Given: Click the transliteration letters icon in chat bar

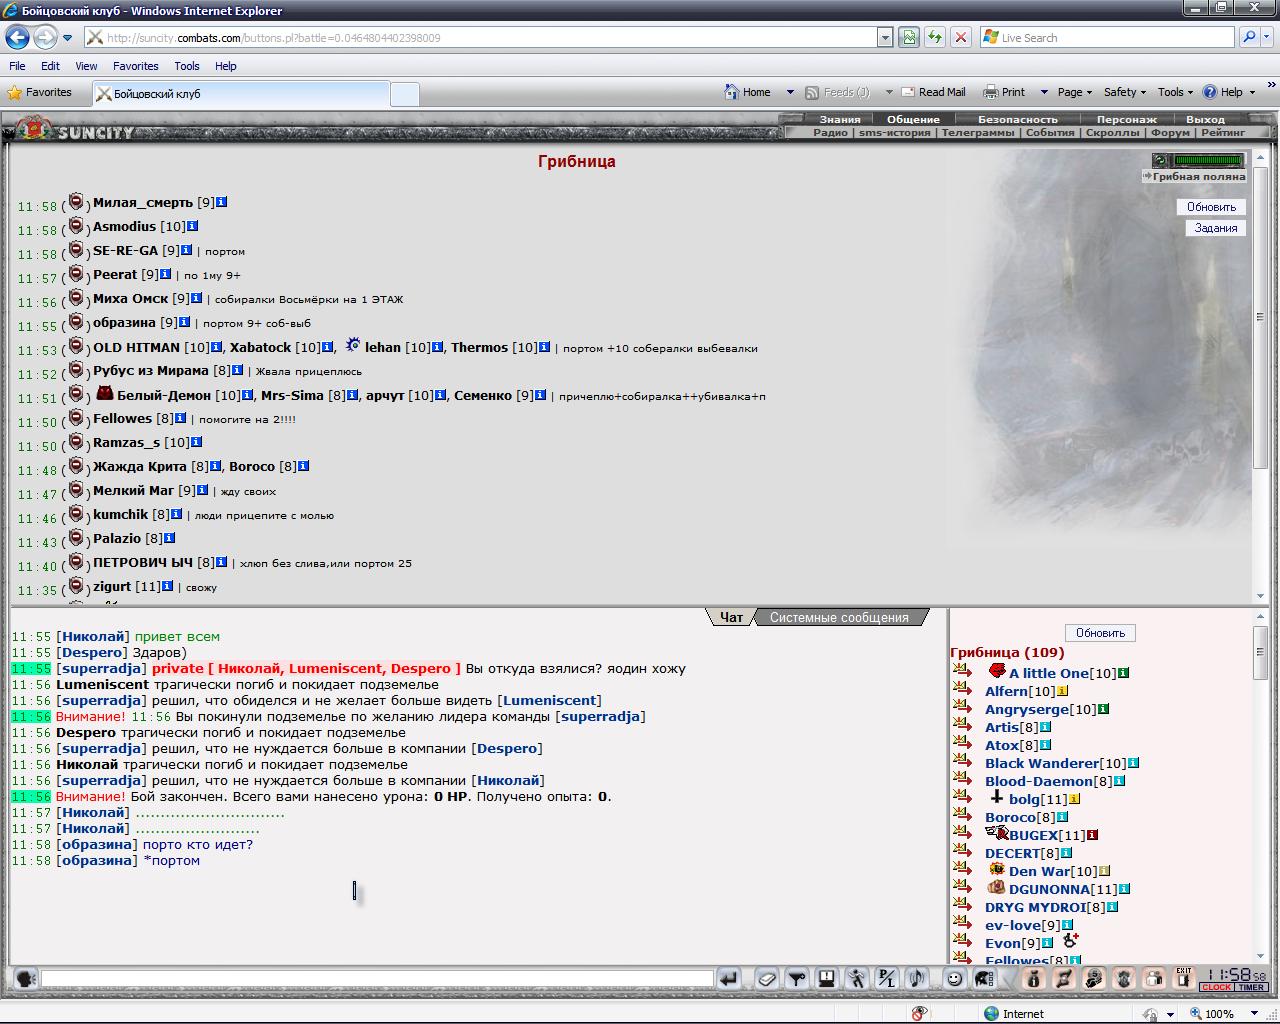Looking at the screenshot, I should [886, 978].
